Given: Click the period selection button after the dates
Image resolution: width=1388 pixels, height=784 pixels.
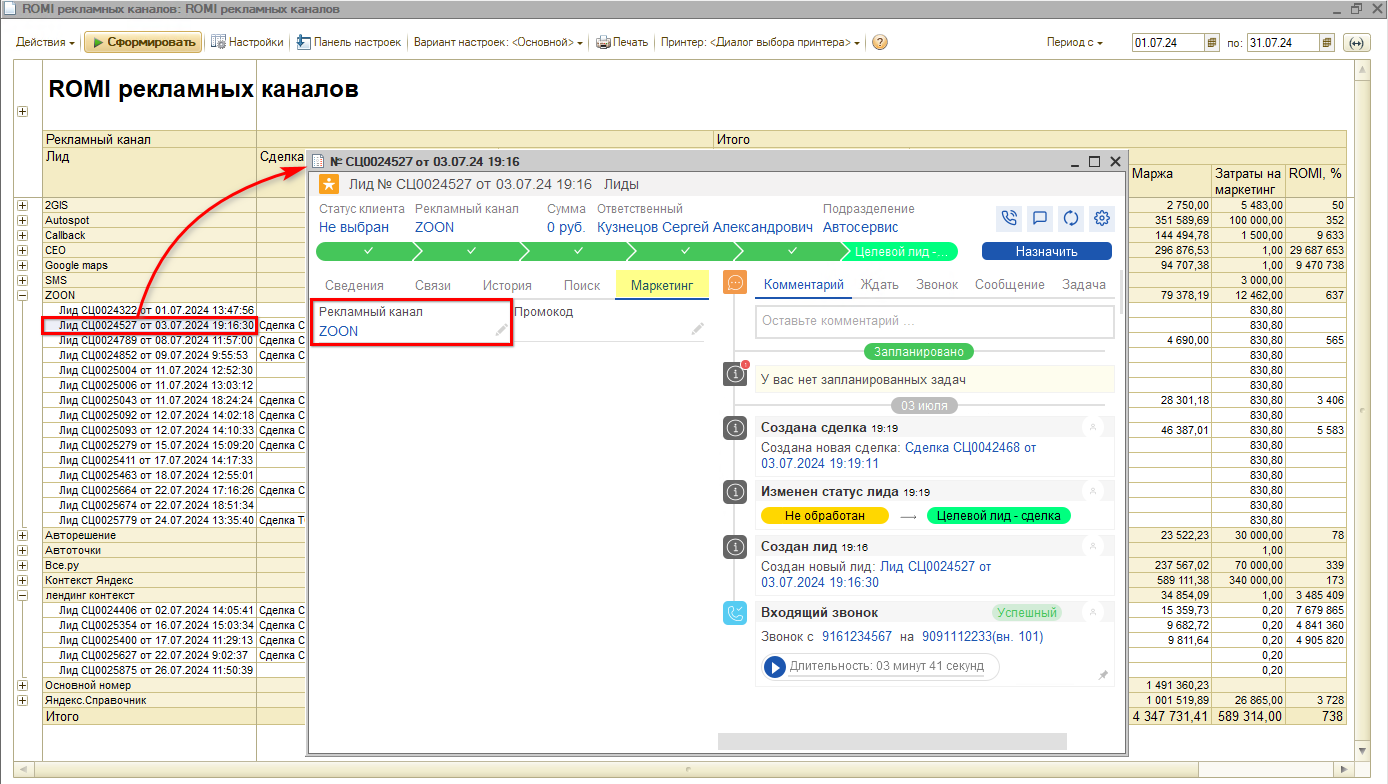Looking at the screenshot, I should pyautogui.click(x=1357, y=43).
